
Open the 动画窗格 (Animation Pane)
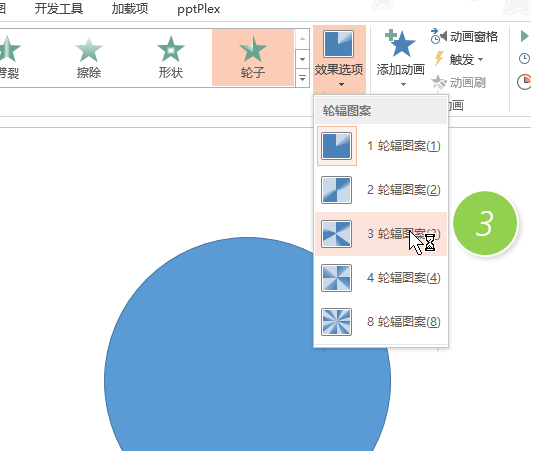click(464, 36)
